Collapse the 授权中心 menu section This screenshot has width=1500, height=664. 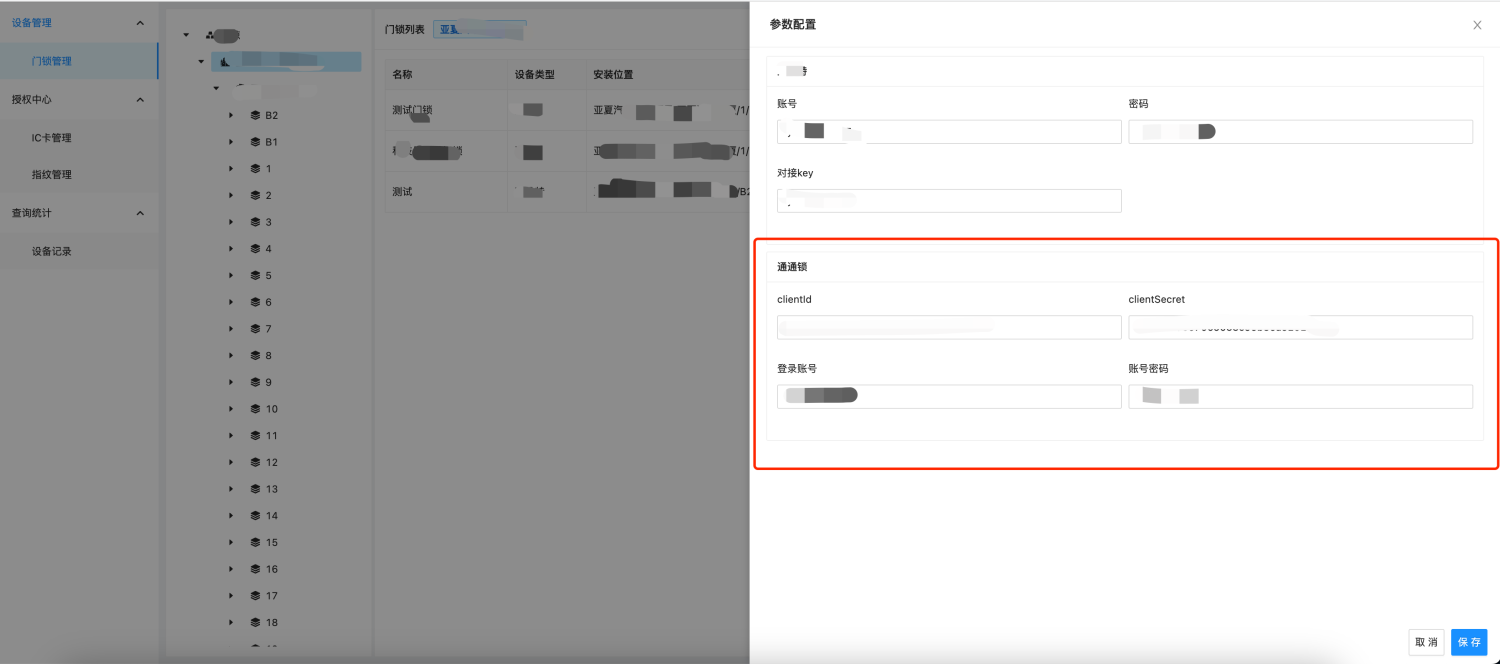[x=139, y=100]
